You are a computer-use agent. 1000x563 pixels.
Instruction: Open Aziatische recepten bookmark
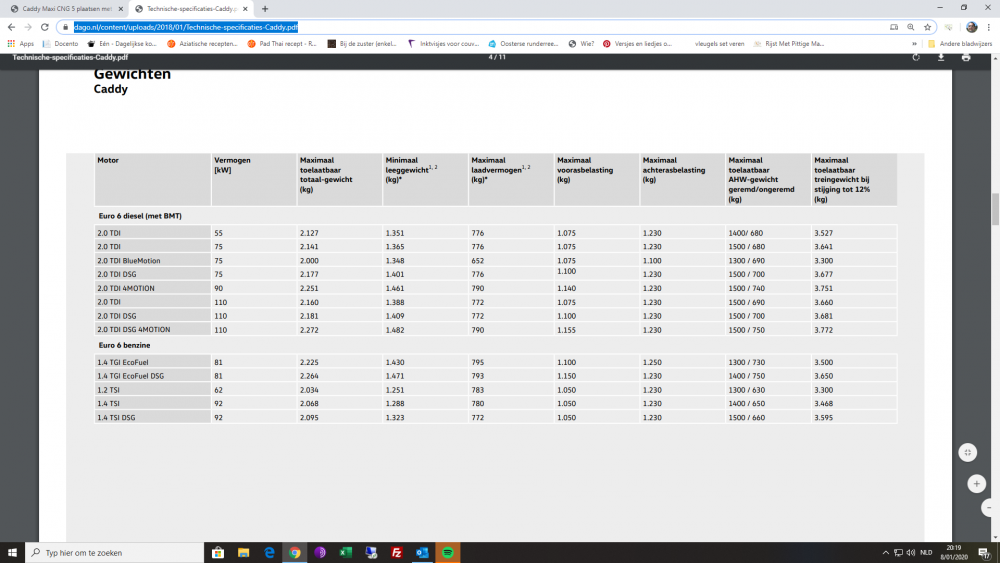(x=202, y=44)
